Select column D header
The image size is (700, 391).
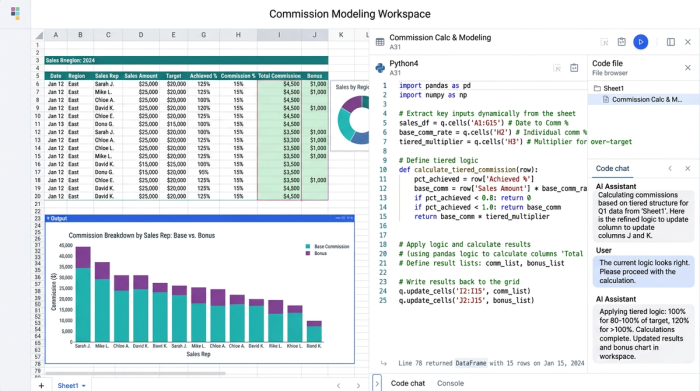(x=141, y=35)
